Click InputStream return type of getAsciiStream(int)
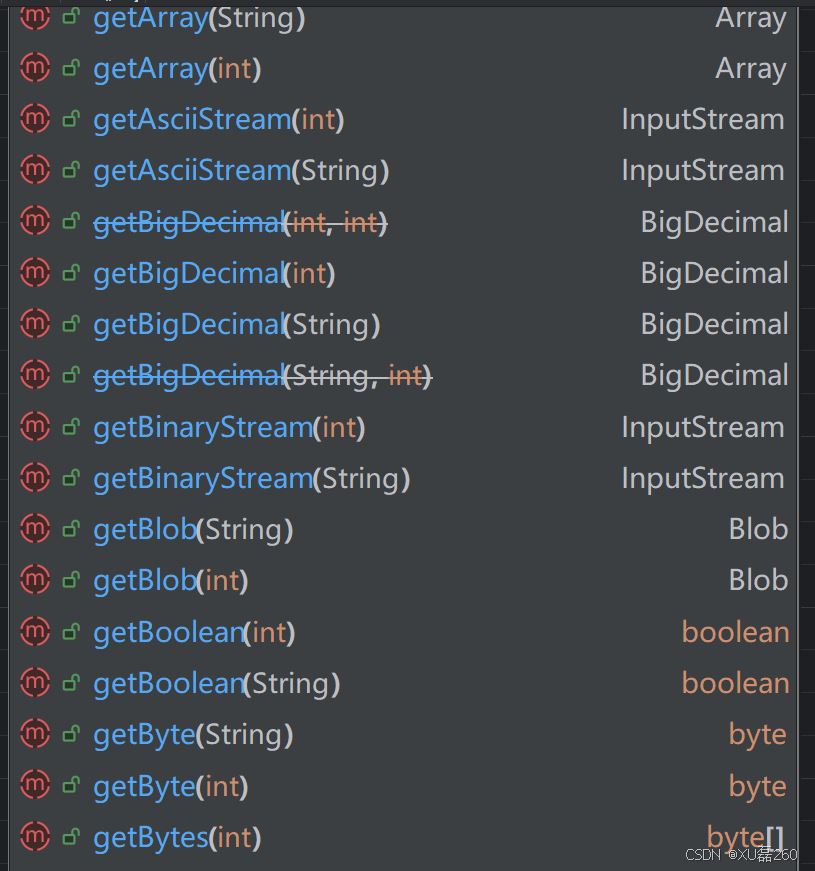The width and height of the screenshot is (815, 871). pyautogui.click(x=703, y=119)
